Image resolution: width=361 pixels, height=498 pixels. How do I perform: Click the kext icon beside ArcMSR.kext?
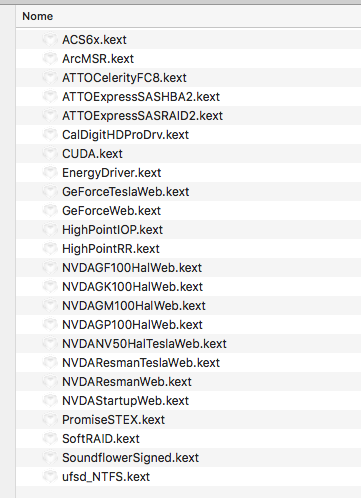click(x=50, y=58)
